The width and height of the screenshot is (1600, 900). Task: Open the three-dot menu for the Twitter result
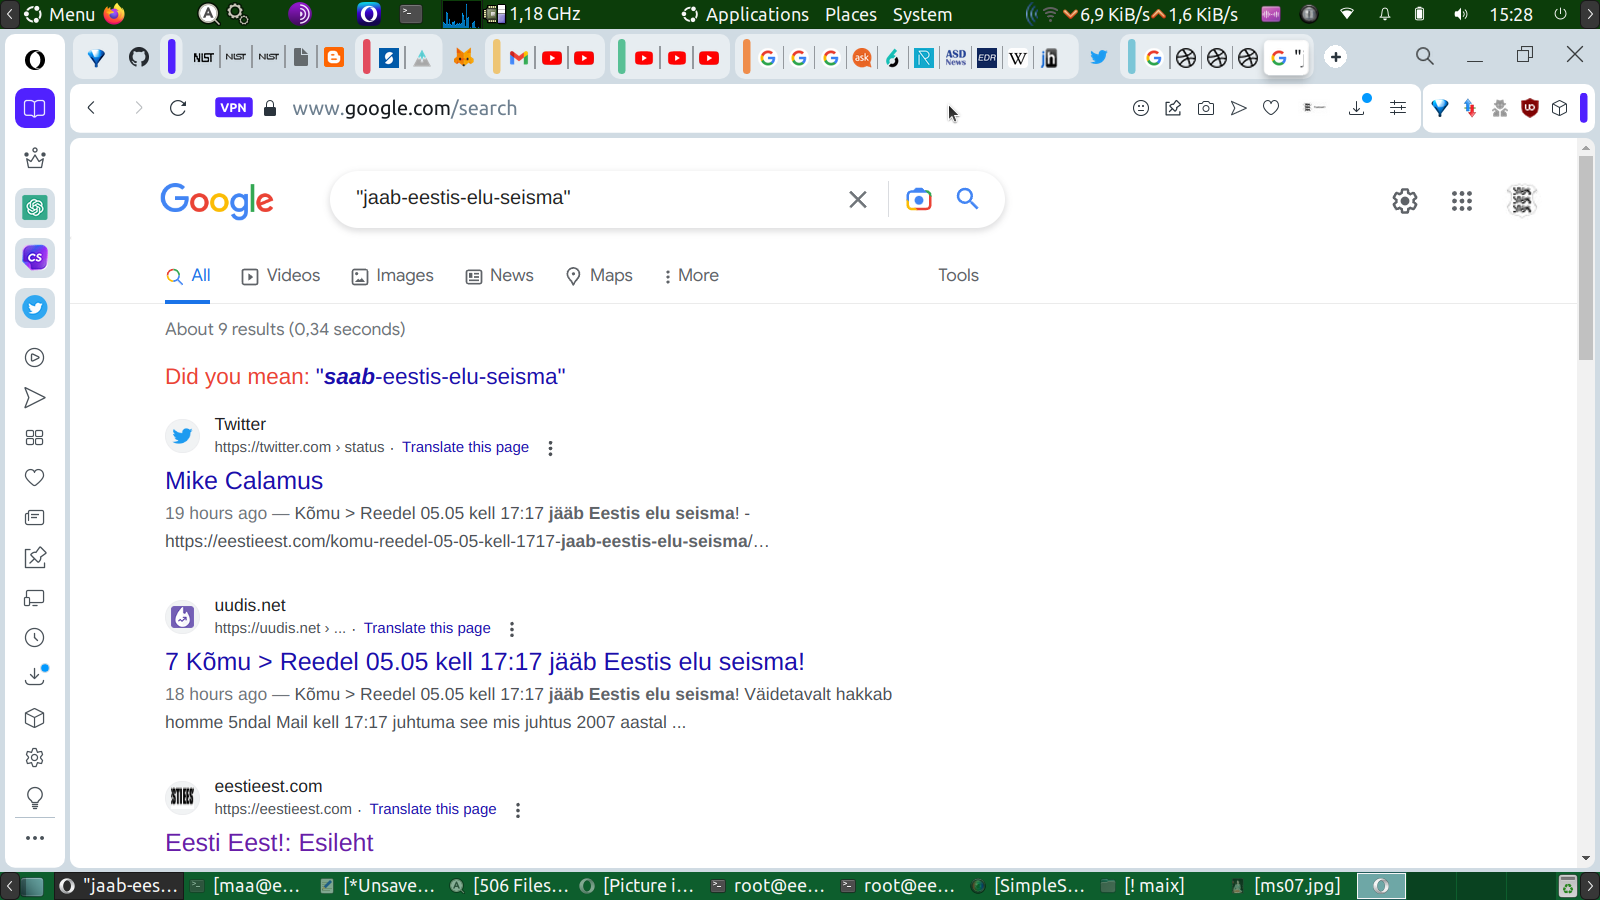(550, 448)
